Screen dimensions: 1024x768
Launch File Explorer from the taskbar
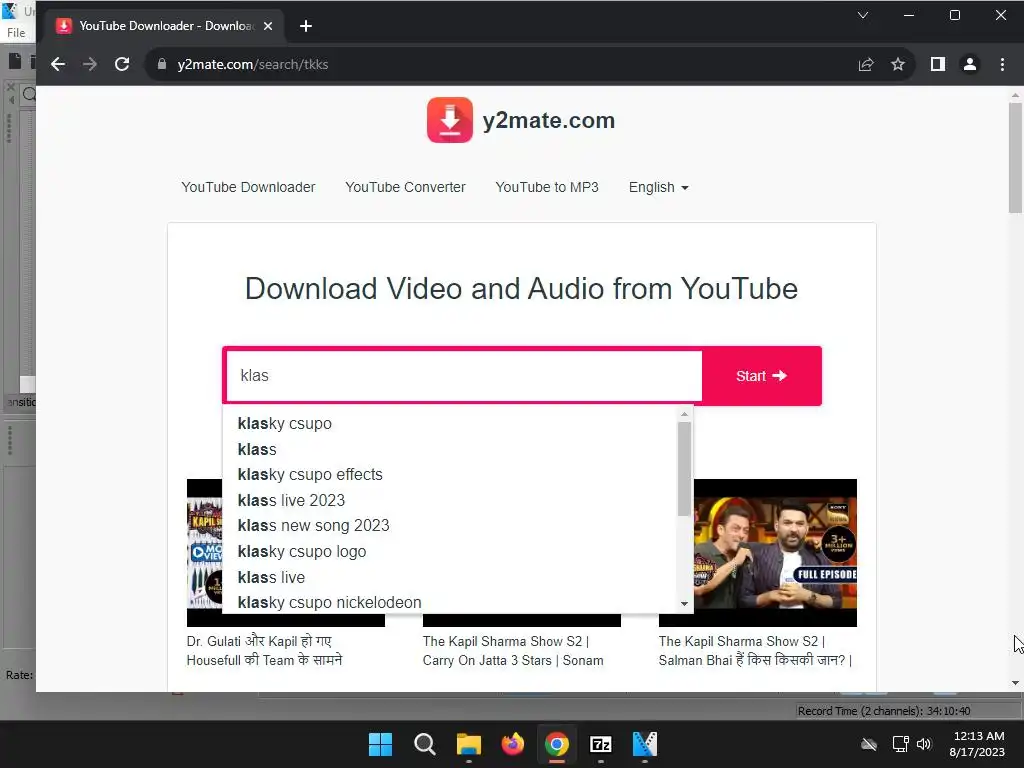click(x=468, y=744)
